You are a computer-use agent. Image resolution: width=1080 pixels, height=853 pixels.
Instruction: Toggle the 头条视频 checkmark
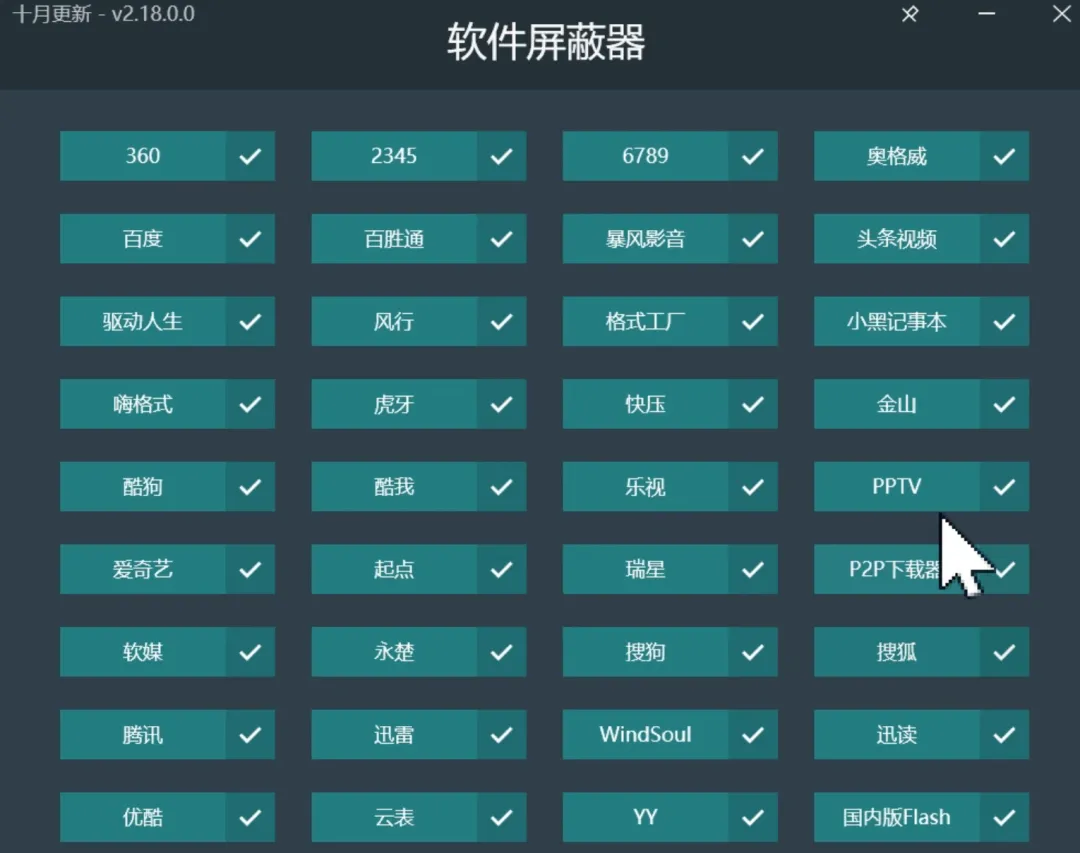click(x=1004, y=239)
